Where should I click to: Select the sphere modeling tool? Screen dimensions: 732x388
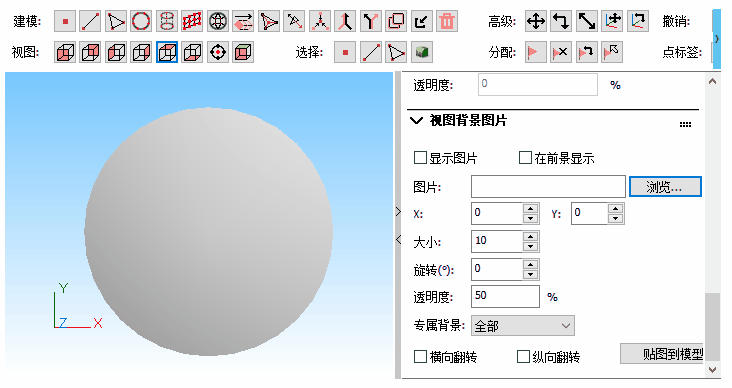[218, 21]
